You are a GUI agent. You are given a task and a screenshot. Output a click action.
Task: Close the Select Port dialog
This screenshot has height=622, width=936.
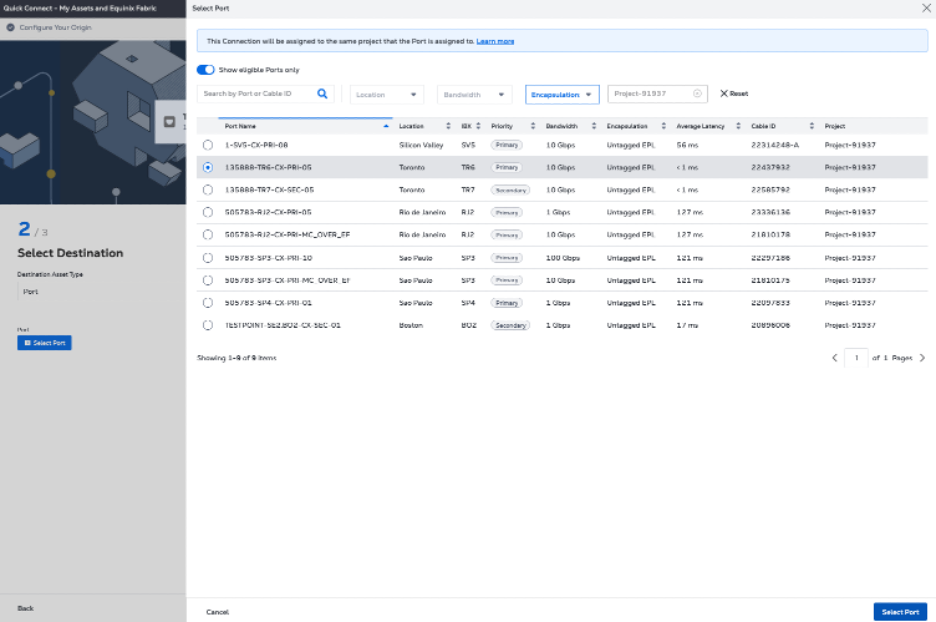coord(925,8)
